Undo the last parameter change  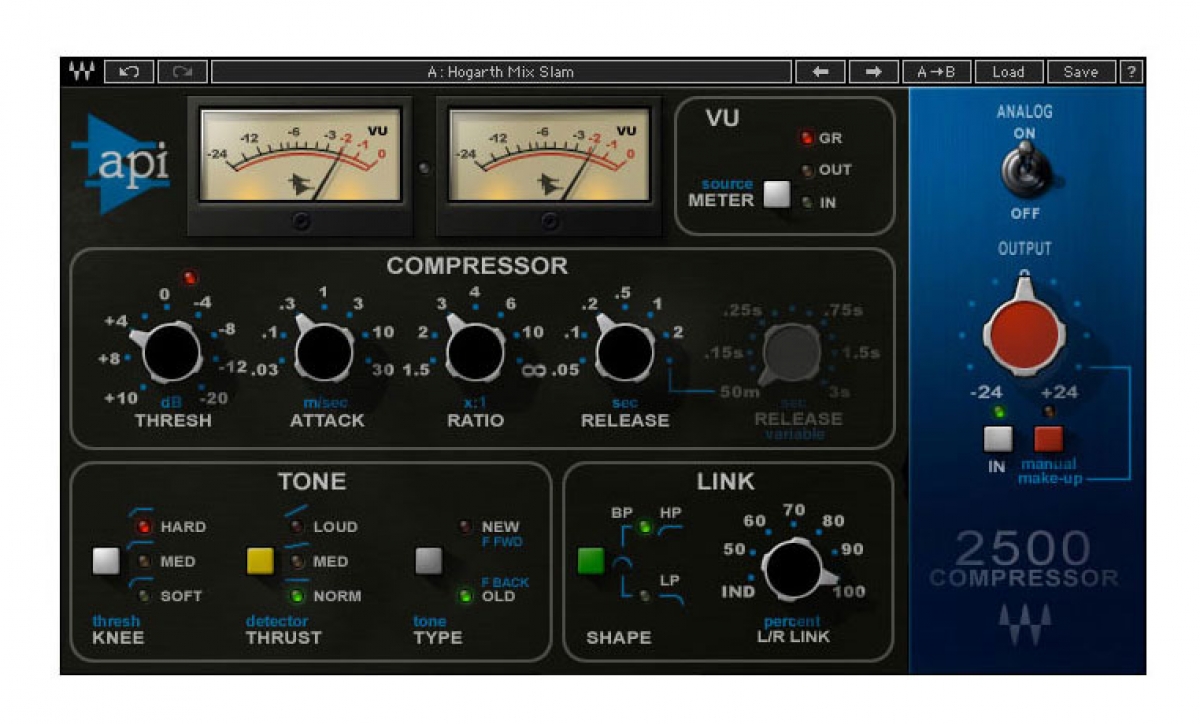128,72
